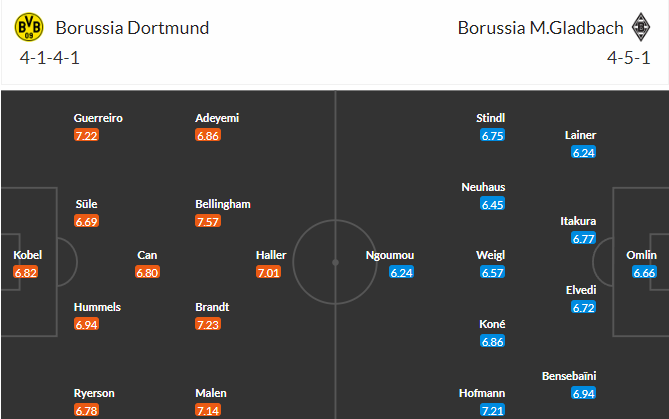Screen dimensions: 669x419
Task: Click the Borussia M.Gladbach club crest
Action: click(x=640, y=27)
